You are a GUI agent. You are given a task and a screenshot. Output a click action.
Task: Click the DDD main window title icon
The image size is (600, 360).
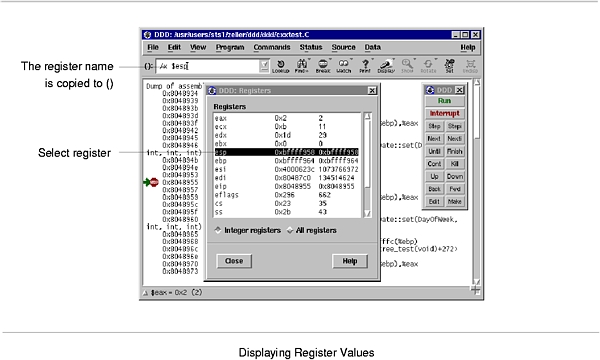point(147,35)
